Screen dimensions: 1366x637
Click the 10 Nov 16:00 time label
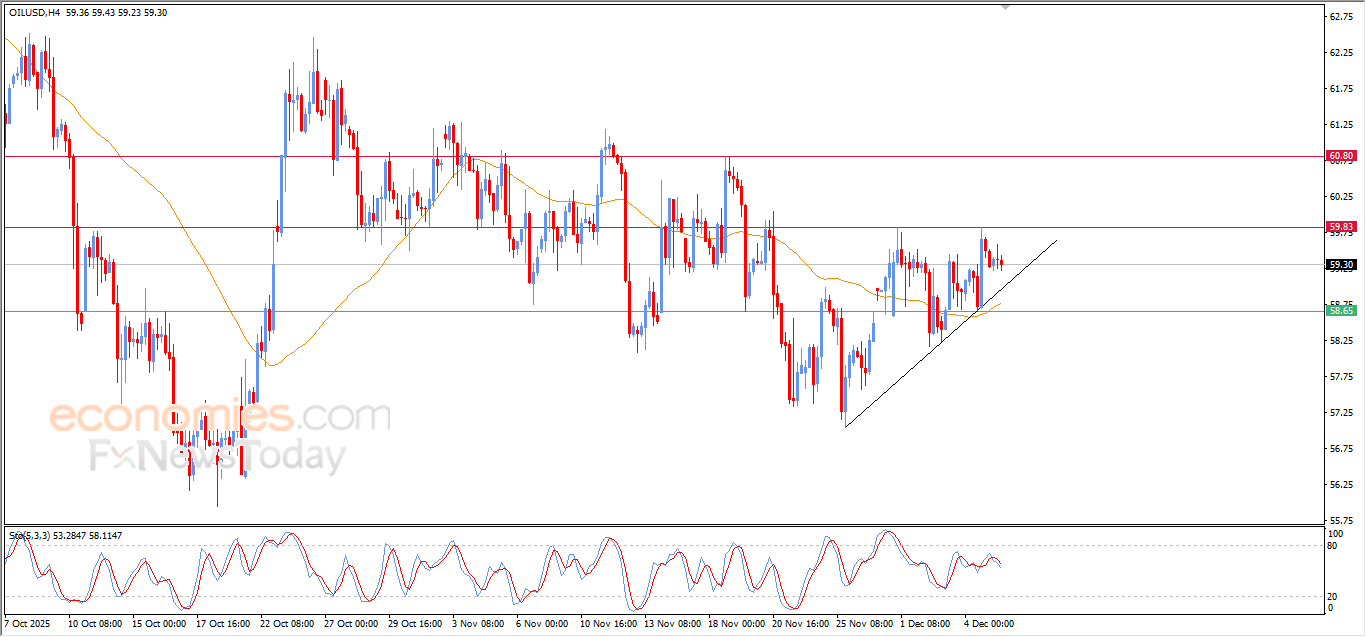[x=608, y=623]
